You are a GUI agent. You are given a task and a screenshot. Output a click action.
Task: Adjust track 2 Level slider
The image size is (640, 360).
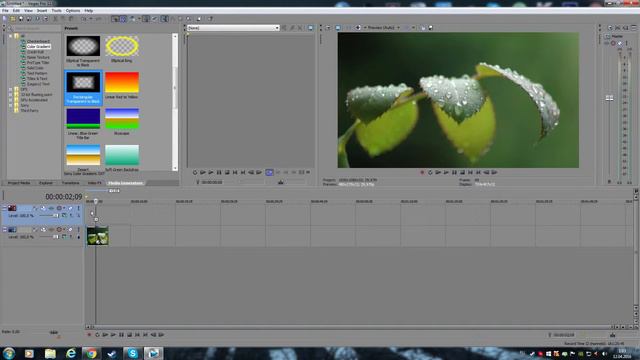(56, 237)
